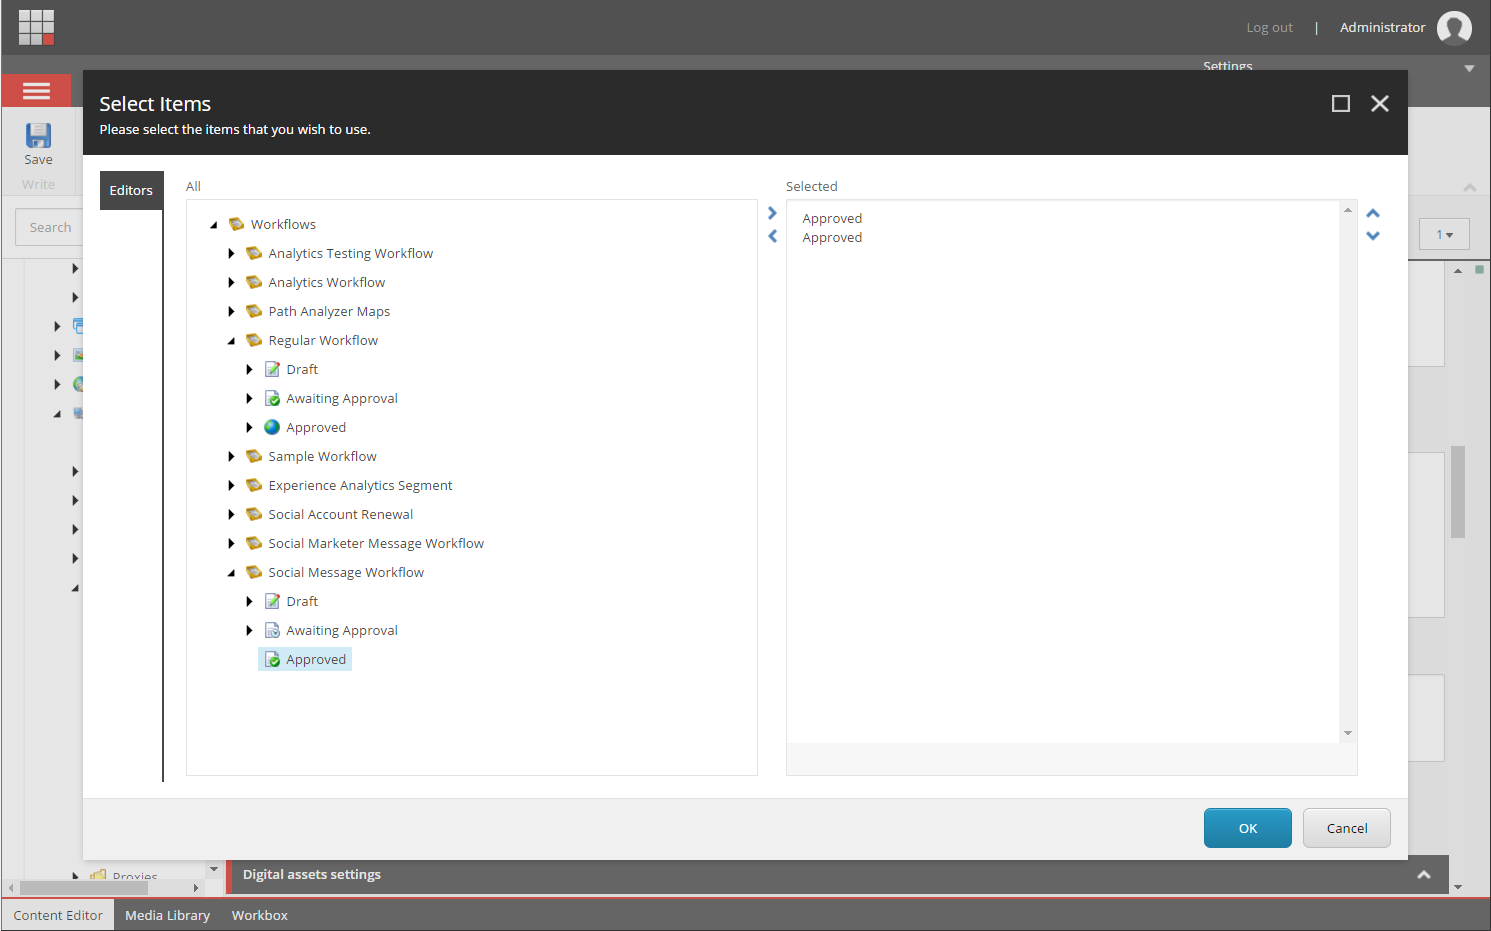Expand Analytics Testing Workflow node
This screenshot has height=931, width=1491.
(x=231, y=253)
